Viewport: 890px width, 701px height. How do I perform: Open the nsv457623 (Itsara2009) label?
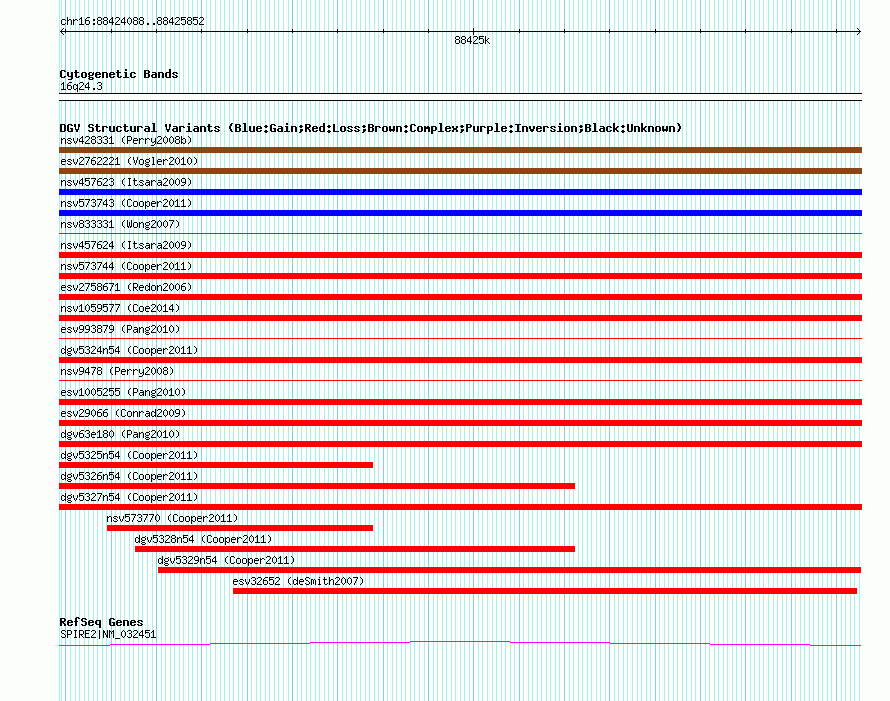point(126,182)
